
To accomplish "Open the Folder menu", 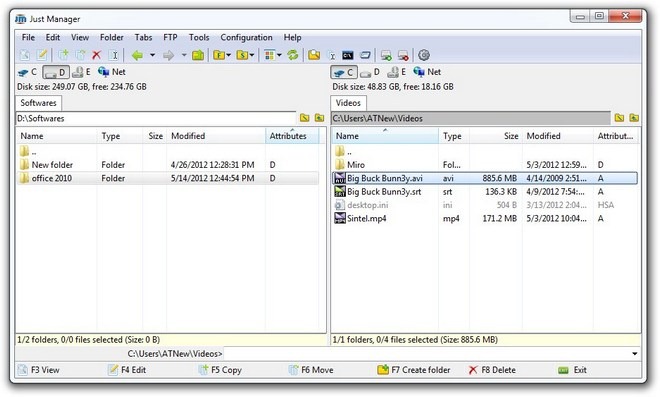I will (x=112, y=37).
